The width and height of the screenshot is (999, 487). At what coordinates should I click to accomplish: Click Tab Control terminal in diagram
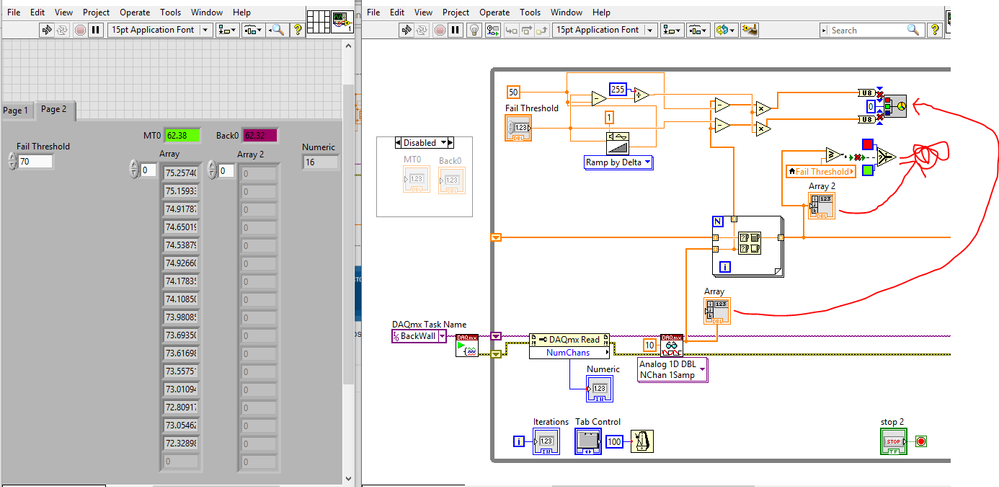[x=587, y=441]
